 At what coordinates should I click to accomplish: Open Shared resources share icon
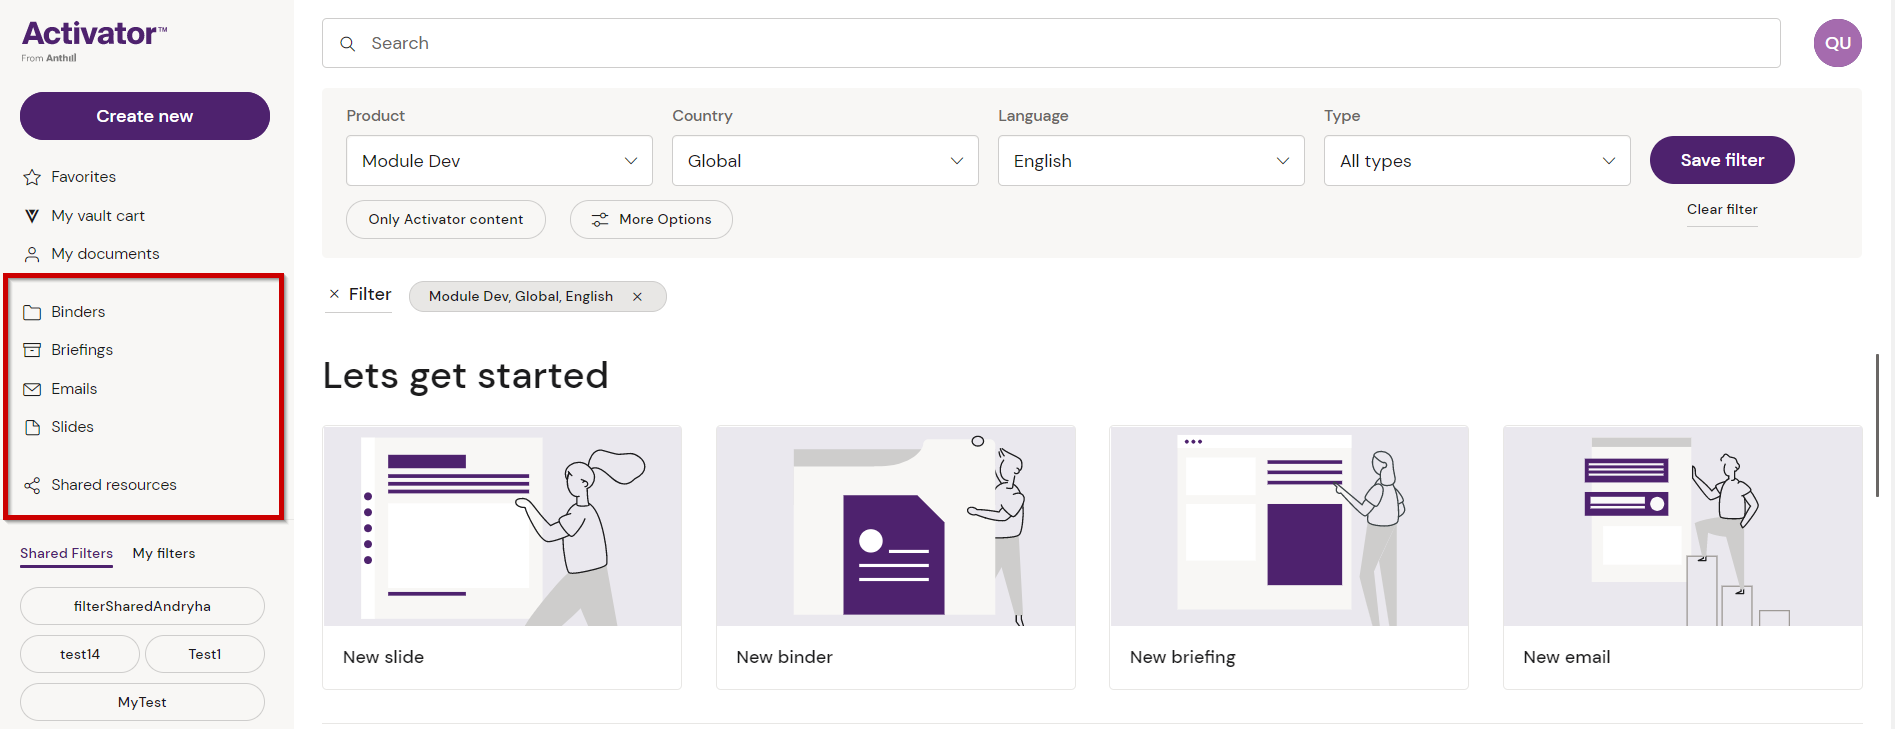click(32, 485)
